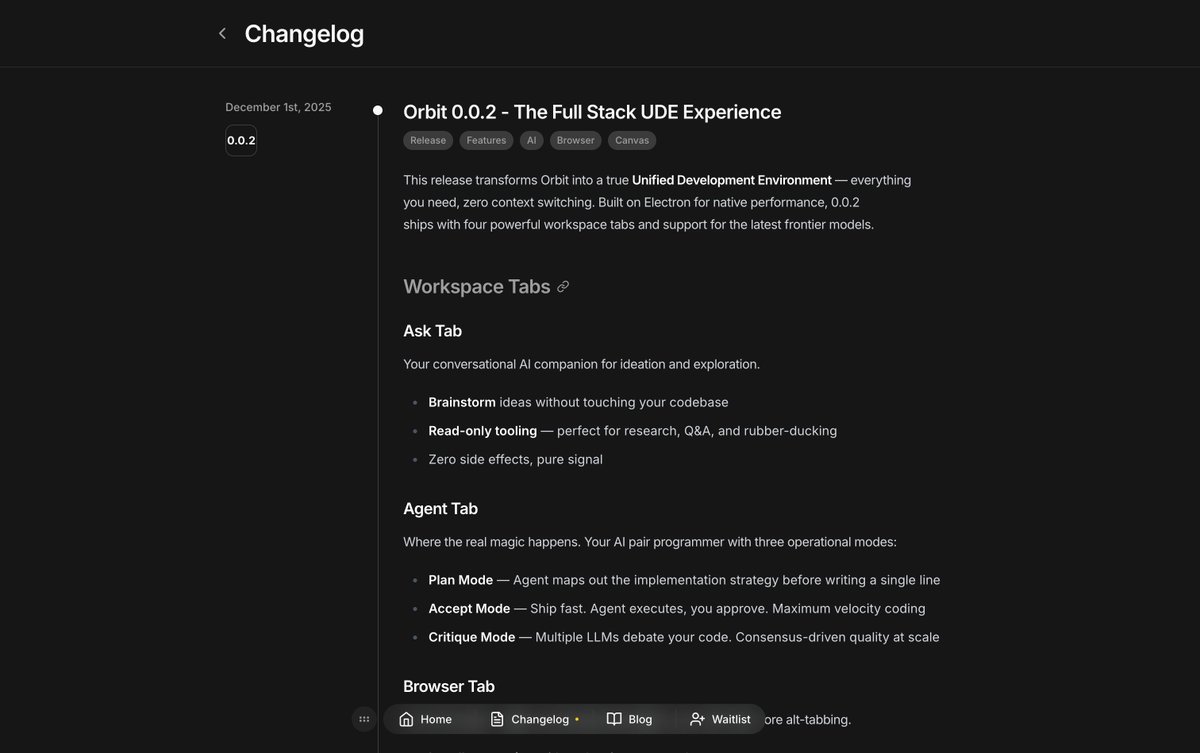Click the Changelog page title
The image size is (1200, 753).
[x=304, y=34]
